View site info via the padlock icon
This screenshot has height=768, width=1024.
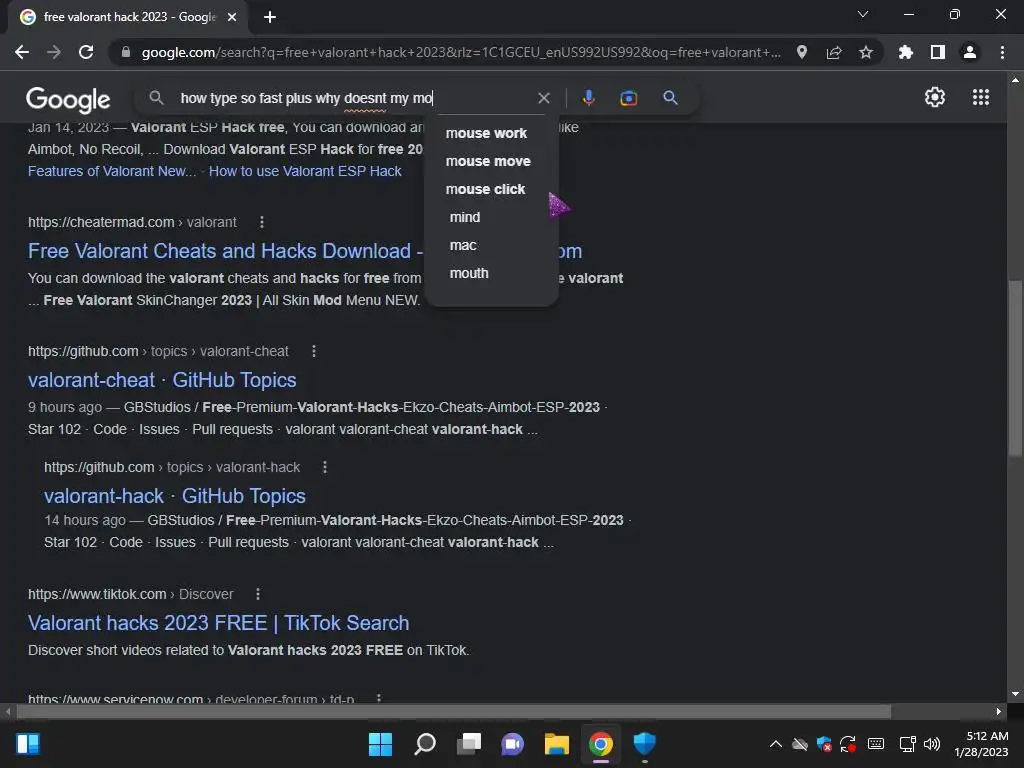pos(126,52)
